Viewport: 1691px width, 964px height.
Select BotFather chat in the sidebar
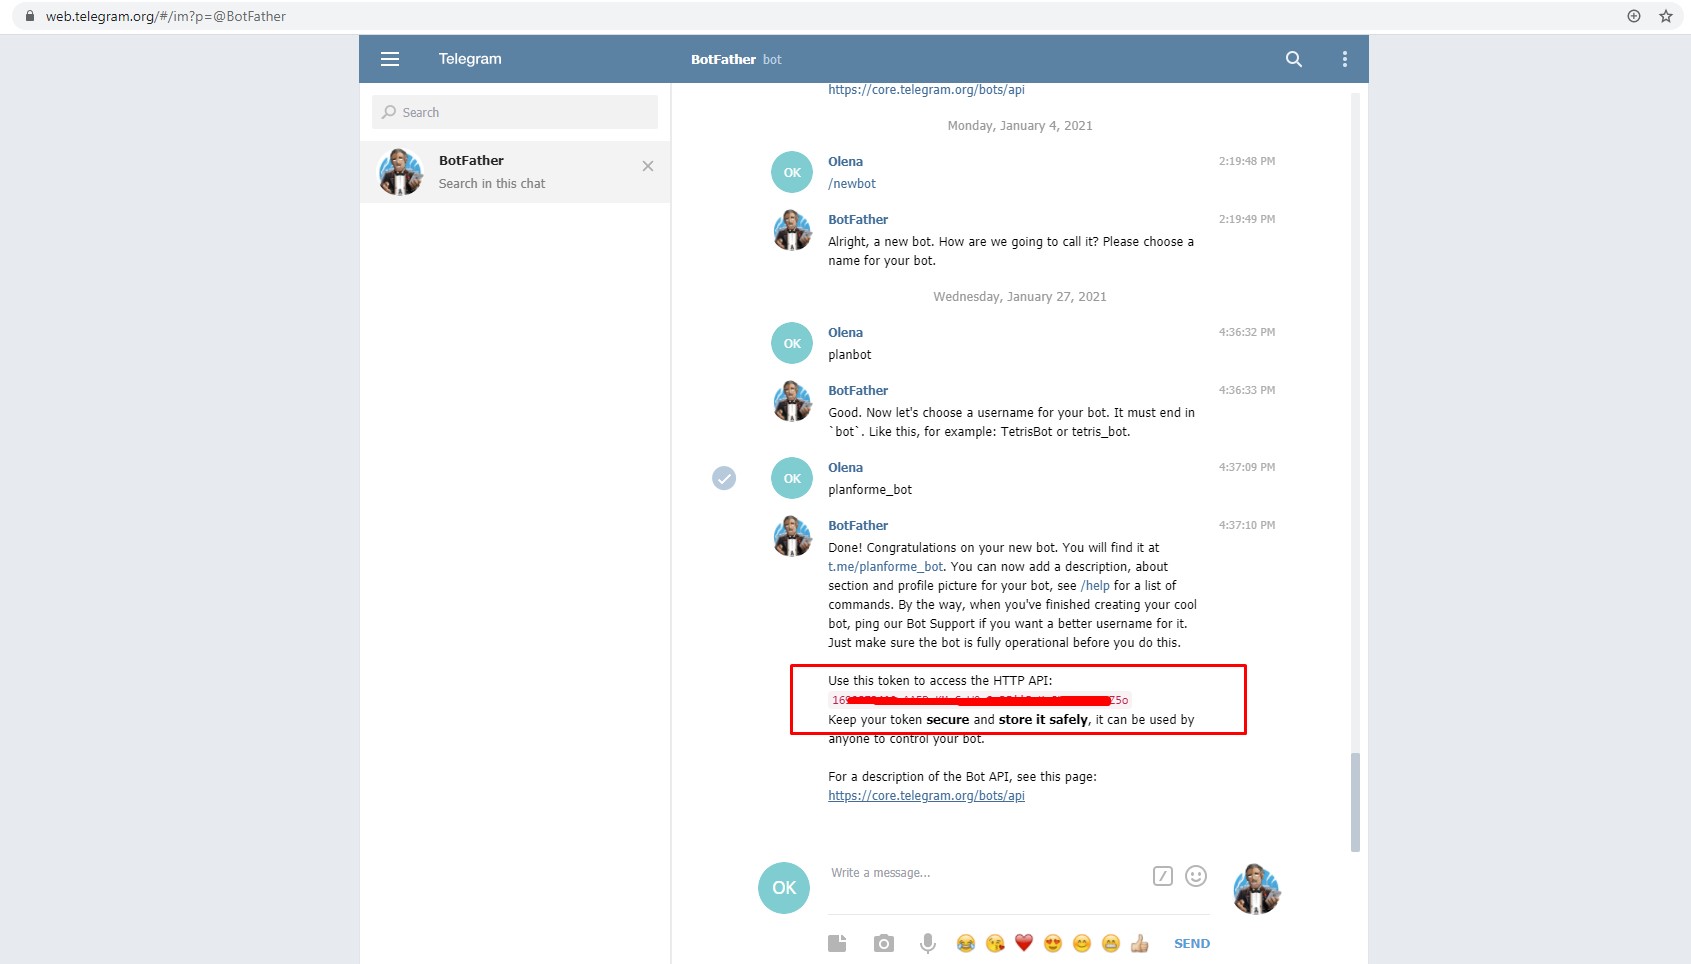tap(514, 172)
